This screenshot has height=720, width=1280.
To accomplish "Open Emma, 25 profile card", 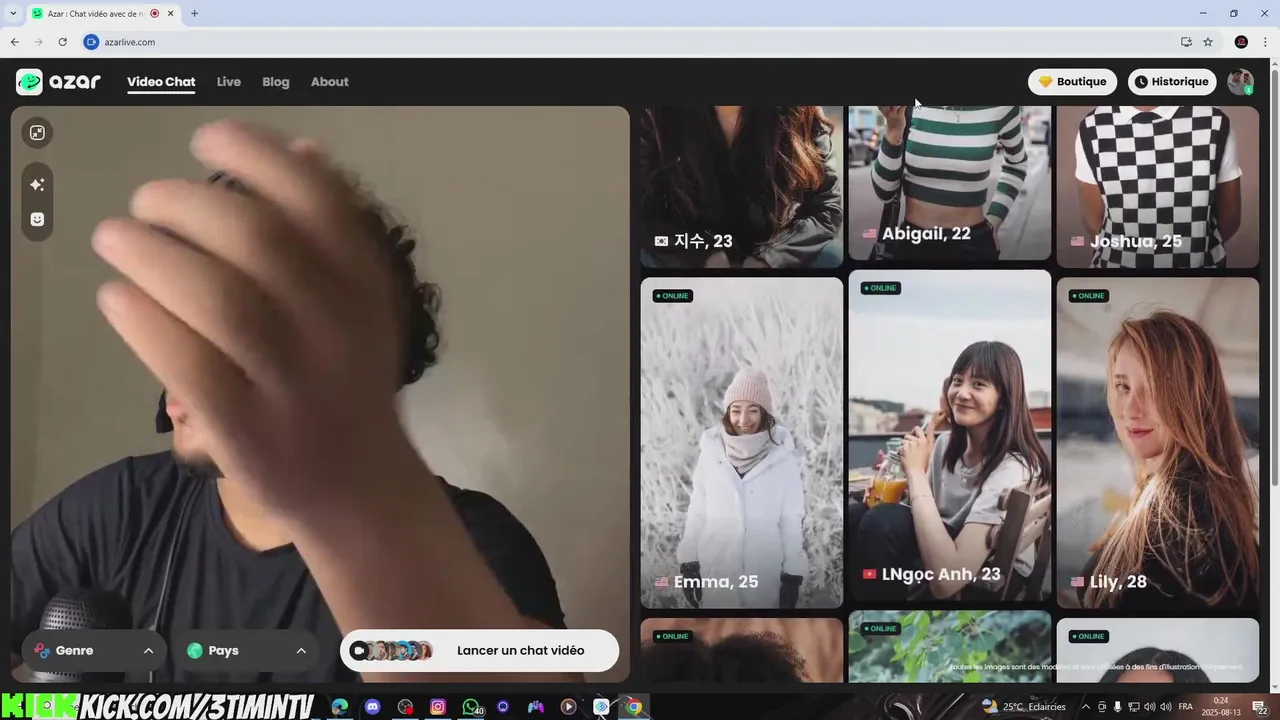I will point(742,443).
